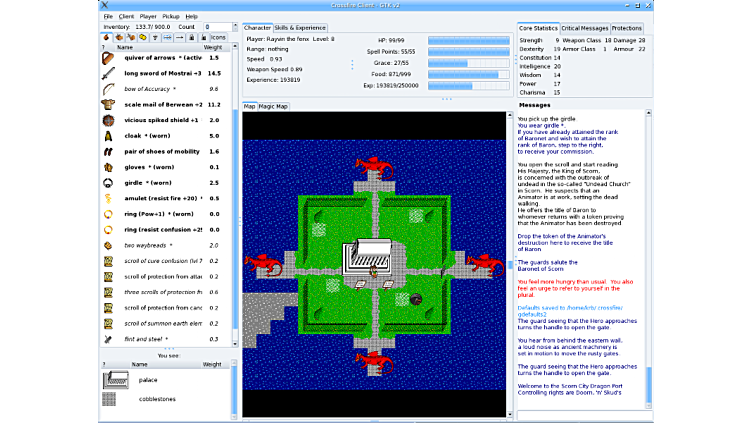
Task: Open the Pickup menu
Action: click(x=171, y=17)
